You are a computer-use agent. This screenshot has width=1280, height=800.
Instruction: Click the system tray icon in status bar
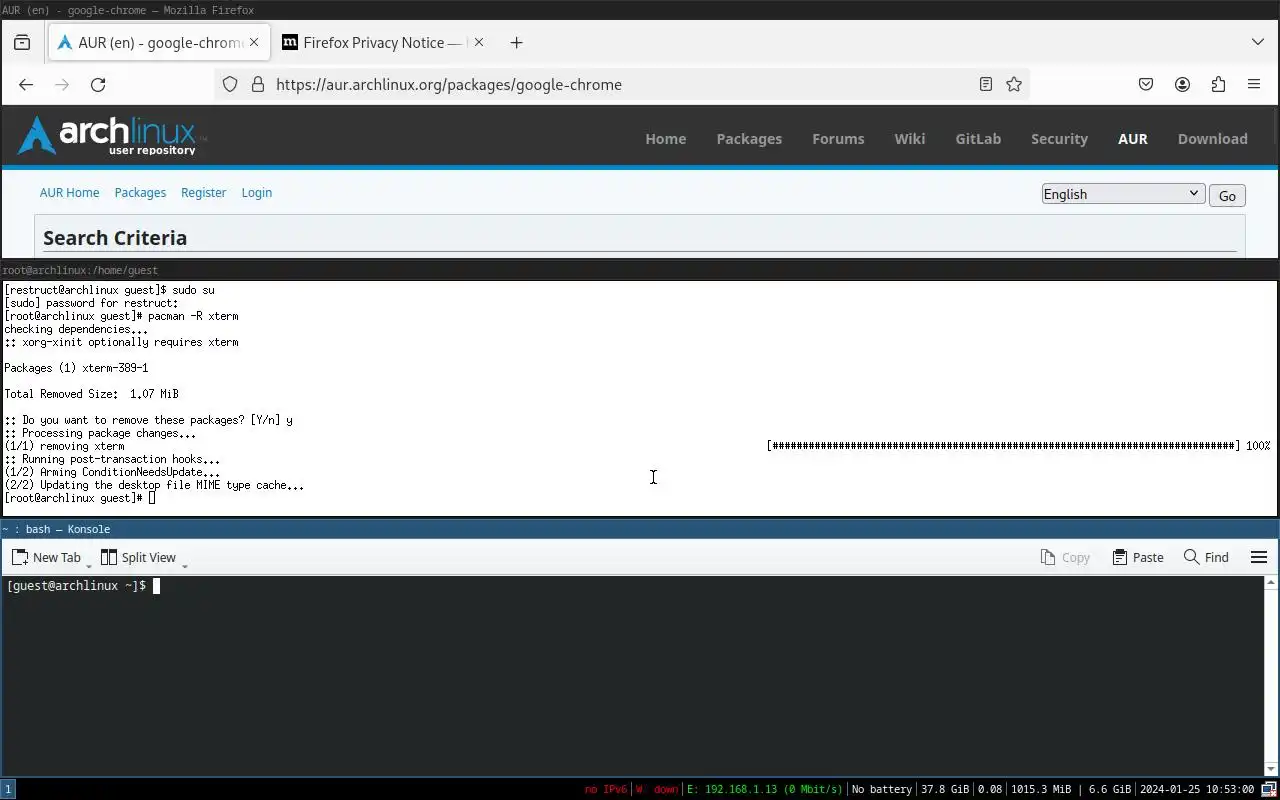[x=1269, y=789]
